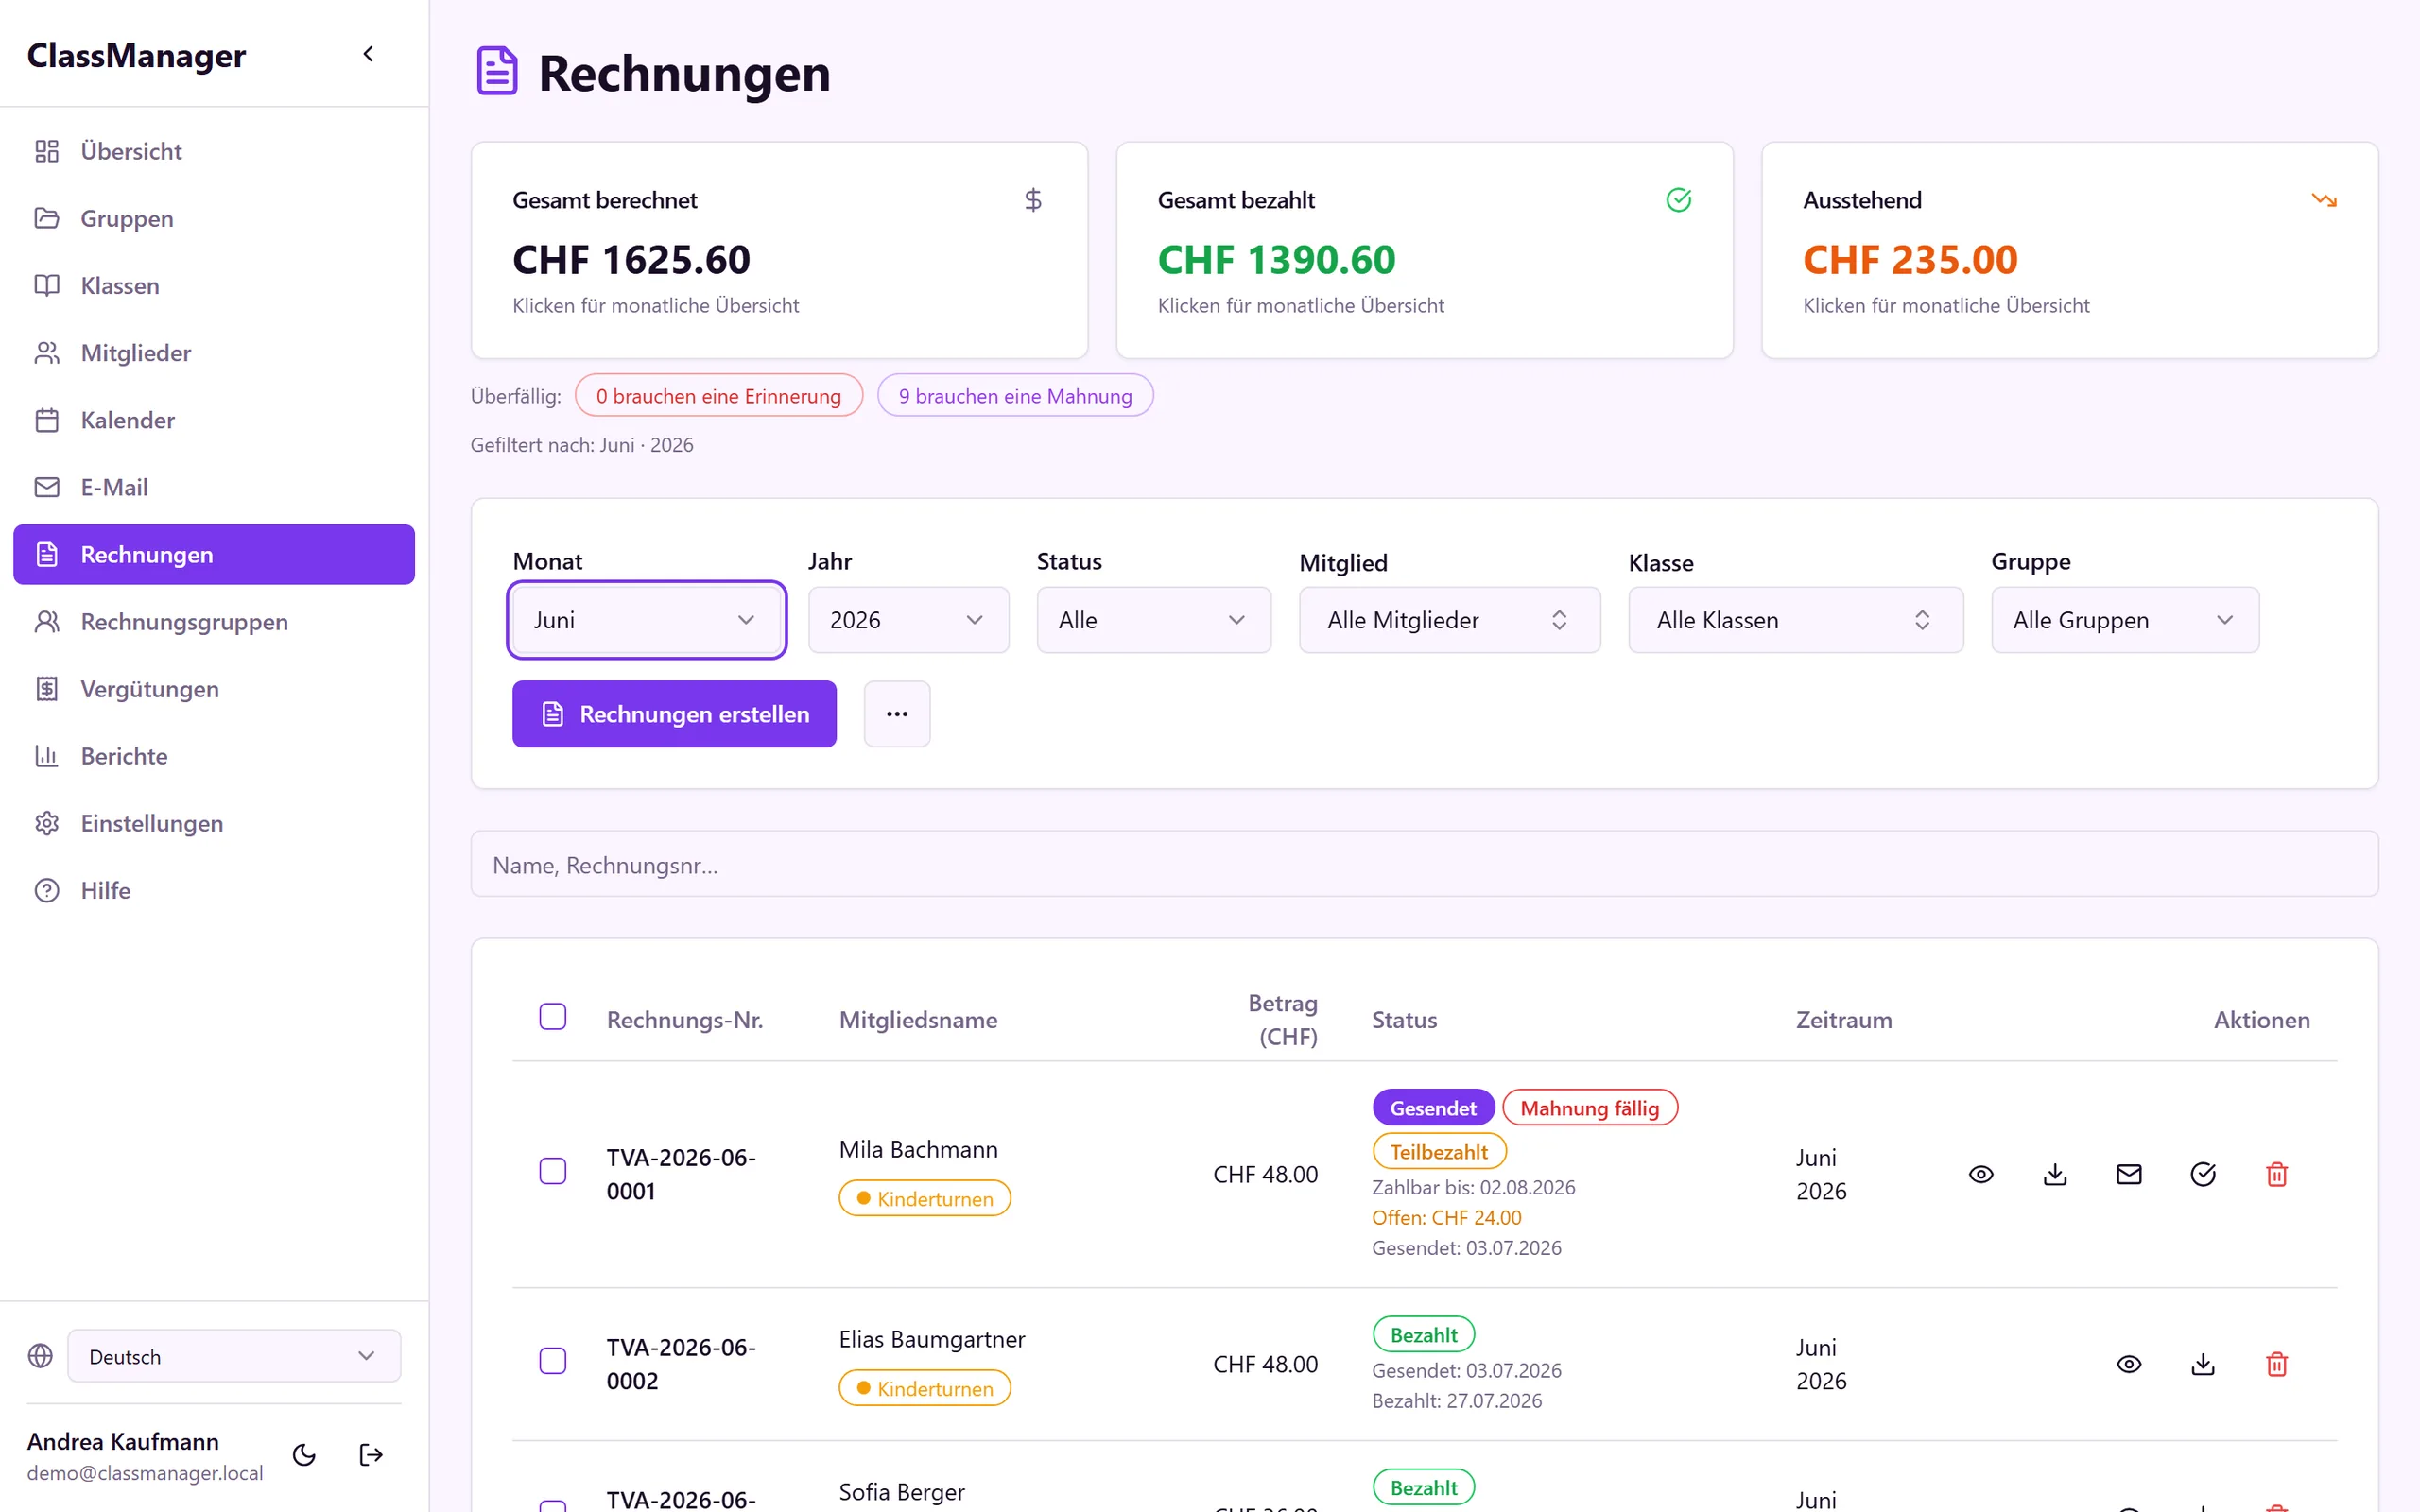This screenshot has width=2420, height=1512.
Task: Toggle dark mode with moon icon
Action: (304, 1455)
